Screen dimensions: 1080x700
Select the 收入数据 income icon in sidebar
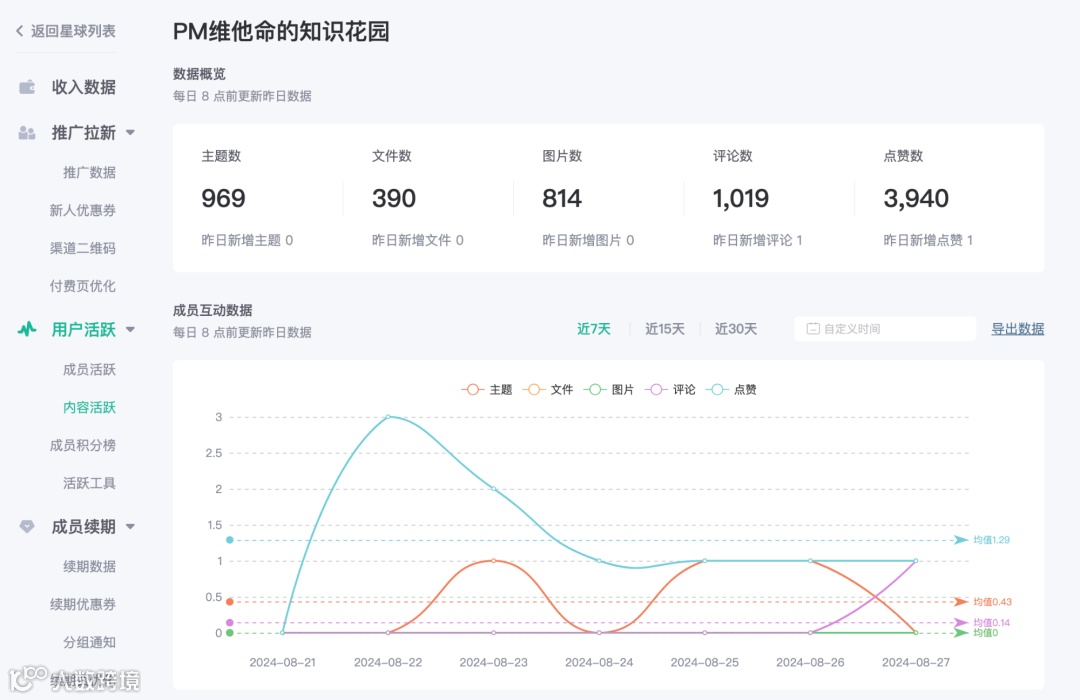[x=27, y=87]
